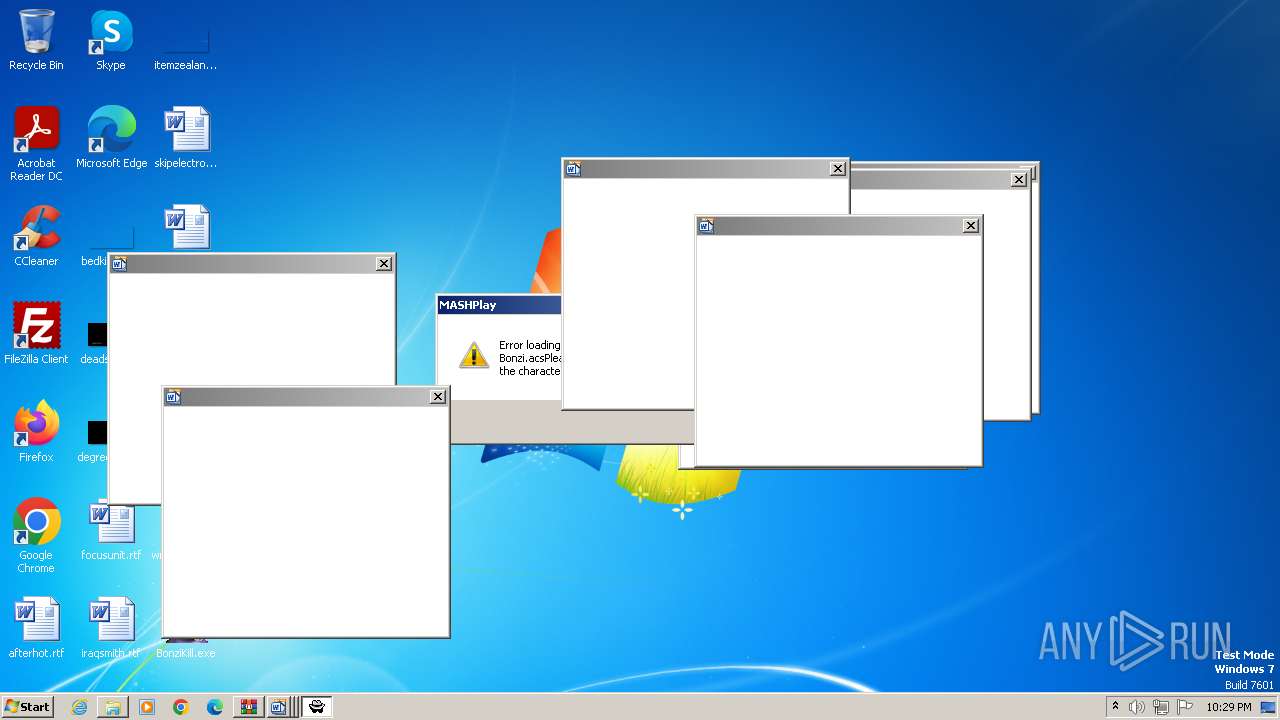Open the Start menu

(x=27, y=707)
